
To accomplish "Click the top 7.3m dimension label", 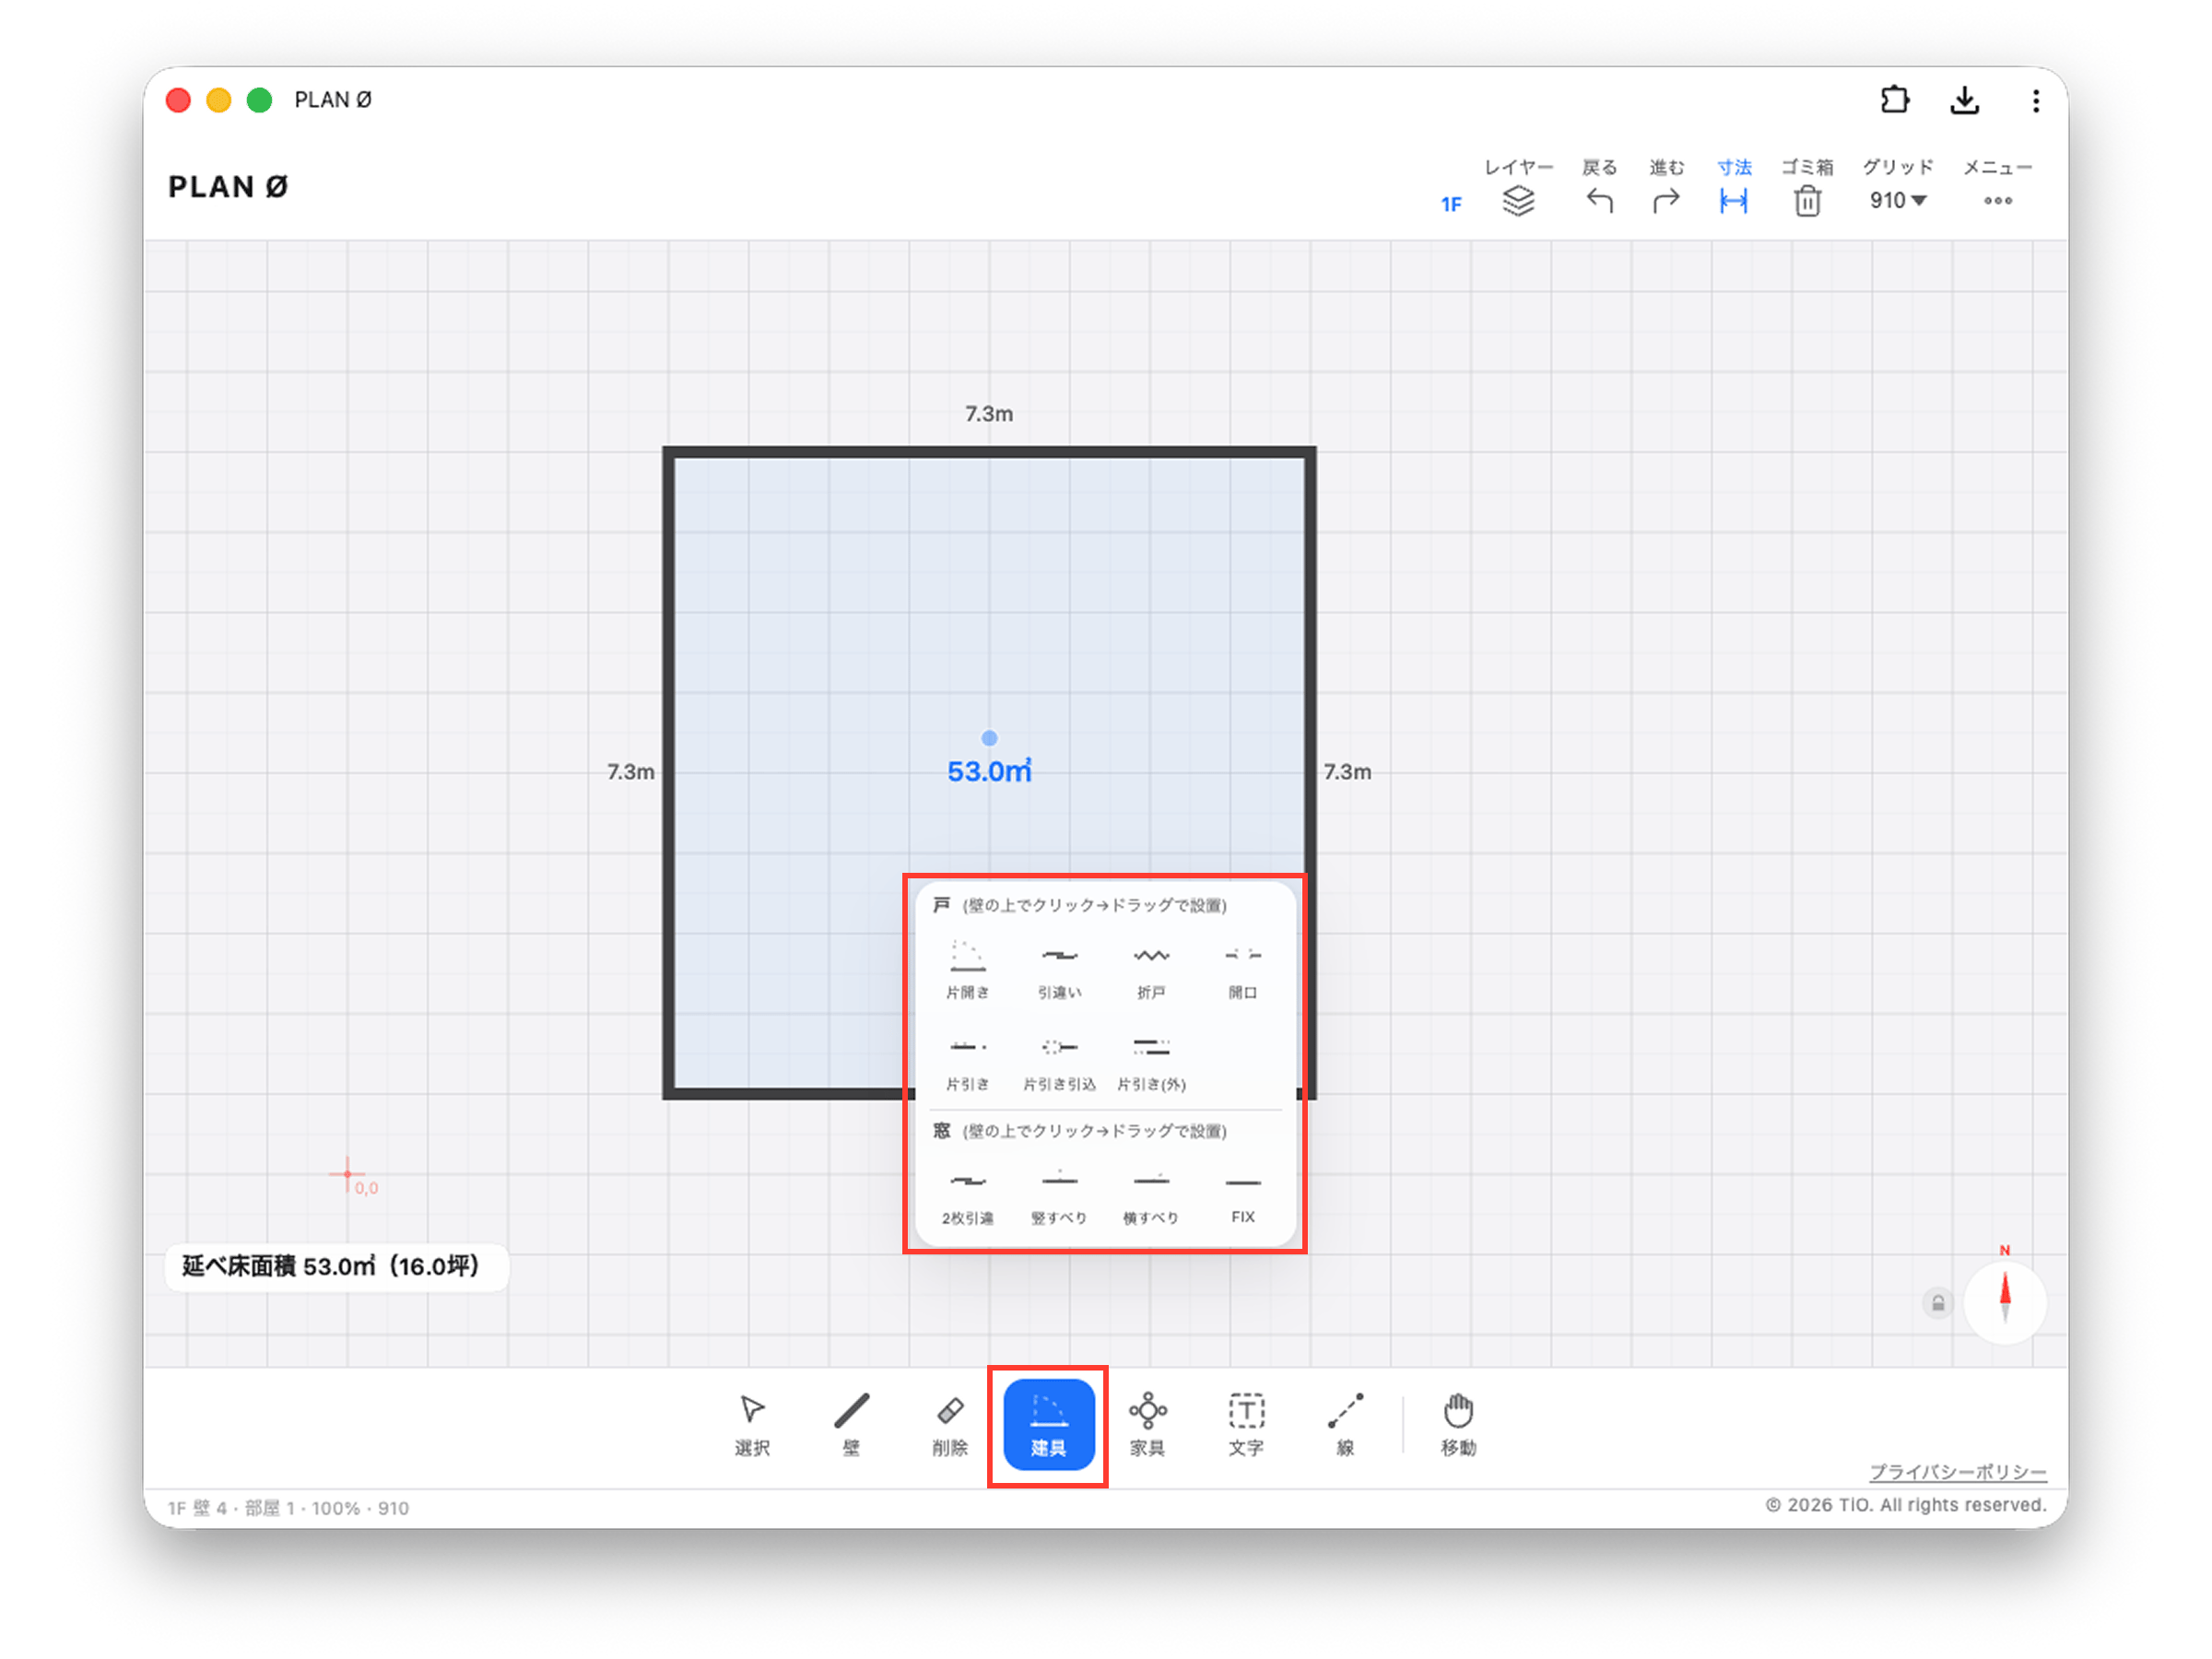I will pos(989,413).
